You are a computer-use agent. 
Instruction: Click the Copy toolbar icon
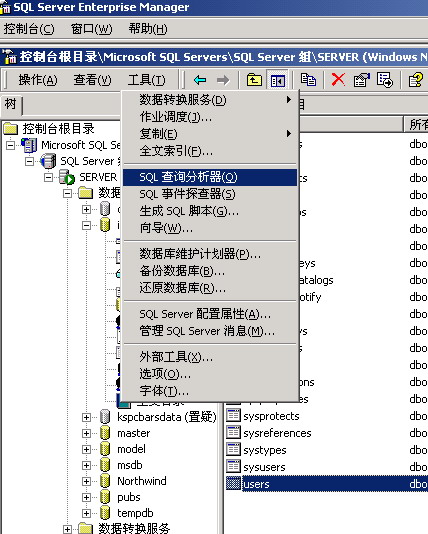click(308, 80)
